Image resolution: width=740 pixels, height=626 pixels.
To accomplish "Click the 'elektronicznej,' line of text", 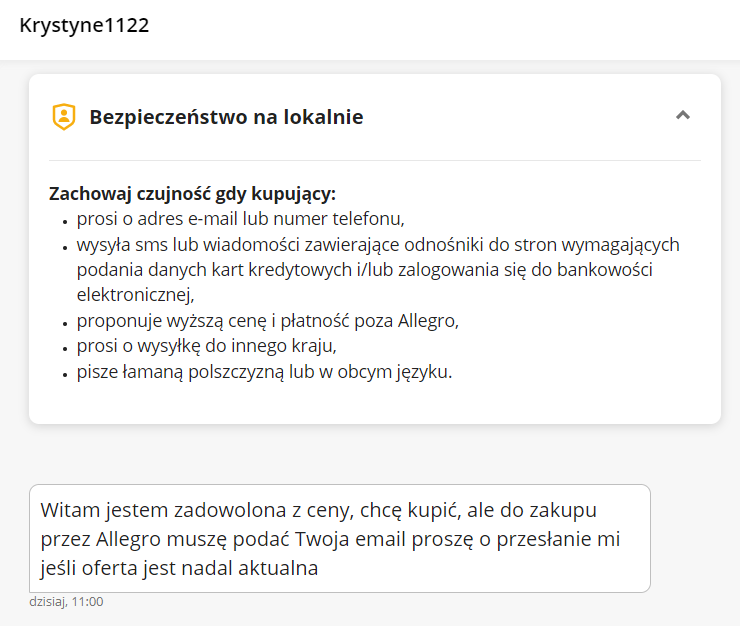I will click(x=135, y=295).
